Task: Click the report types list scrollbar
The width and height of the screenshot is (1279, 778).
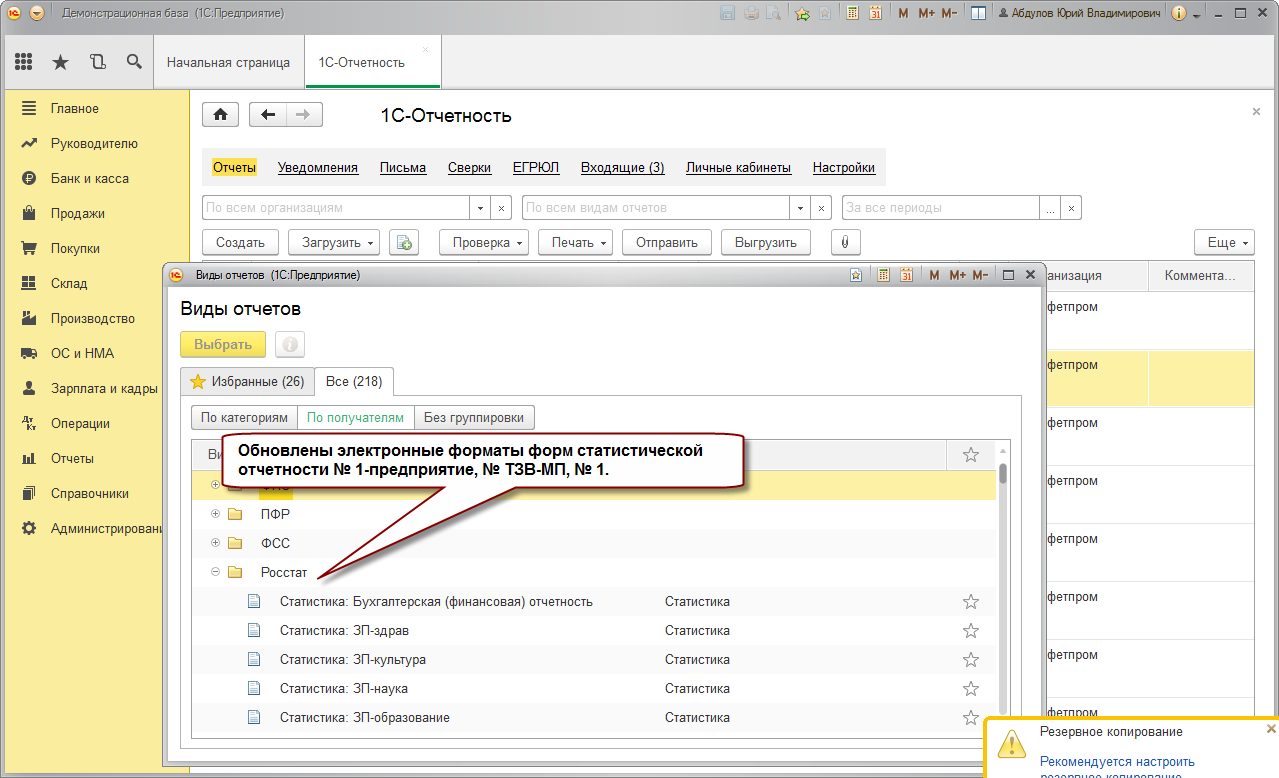Action: pyautogui.click(x=1002, y=580)
